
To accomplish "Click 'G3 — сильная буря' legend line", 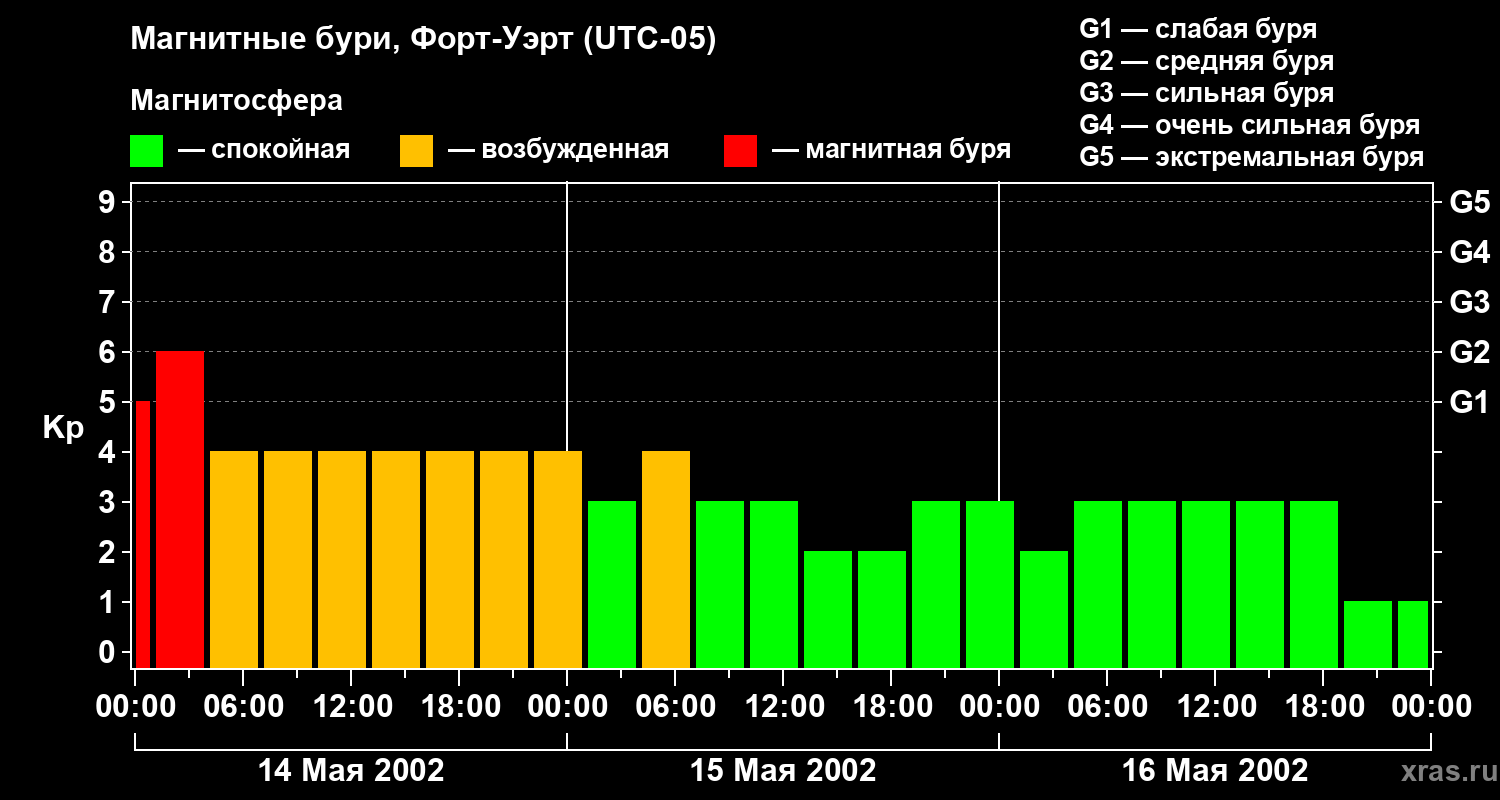I will [1207, 93].
